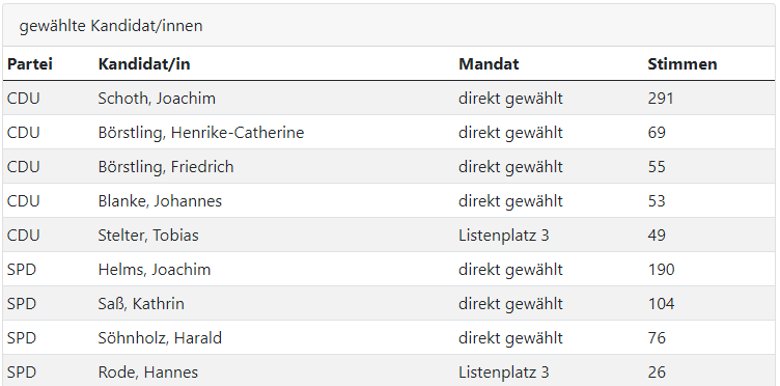Select the gewählte Kandidat/innen panel heading
This screenshot has height=386, width=780.
point(111,26)
